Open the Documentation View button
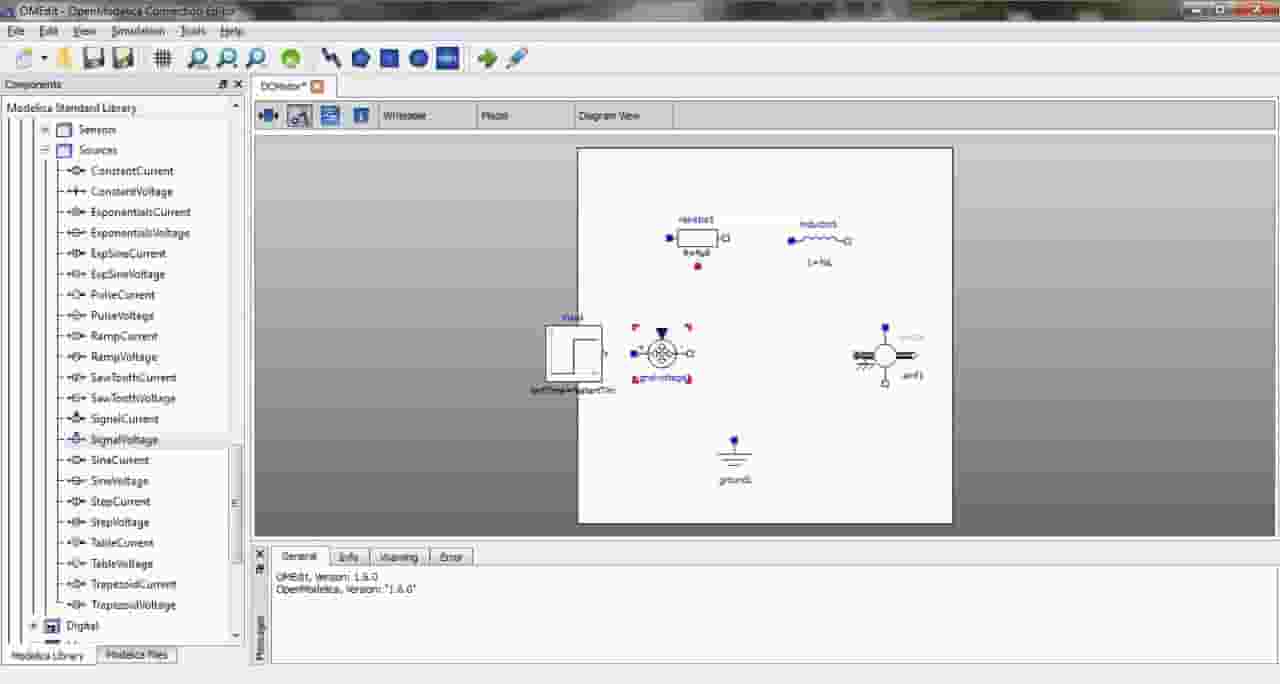This screenshot has height=684, width=1280. pos(361,115)
